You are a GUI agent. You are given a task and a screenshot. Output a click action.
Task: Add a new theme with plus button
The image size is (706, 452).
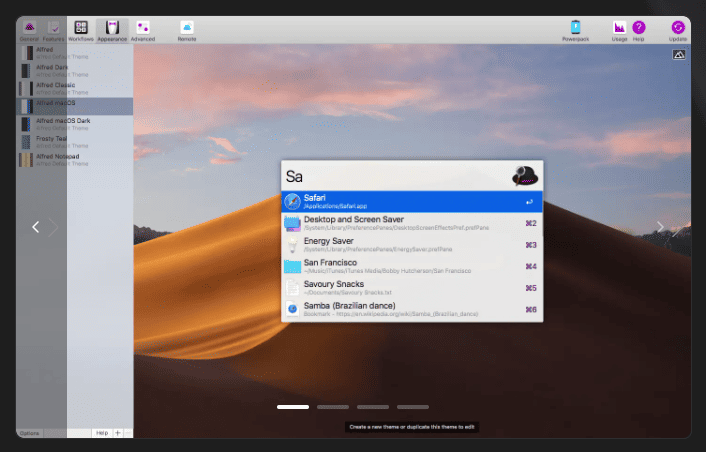tap(118, 433)
